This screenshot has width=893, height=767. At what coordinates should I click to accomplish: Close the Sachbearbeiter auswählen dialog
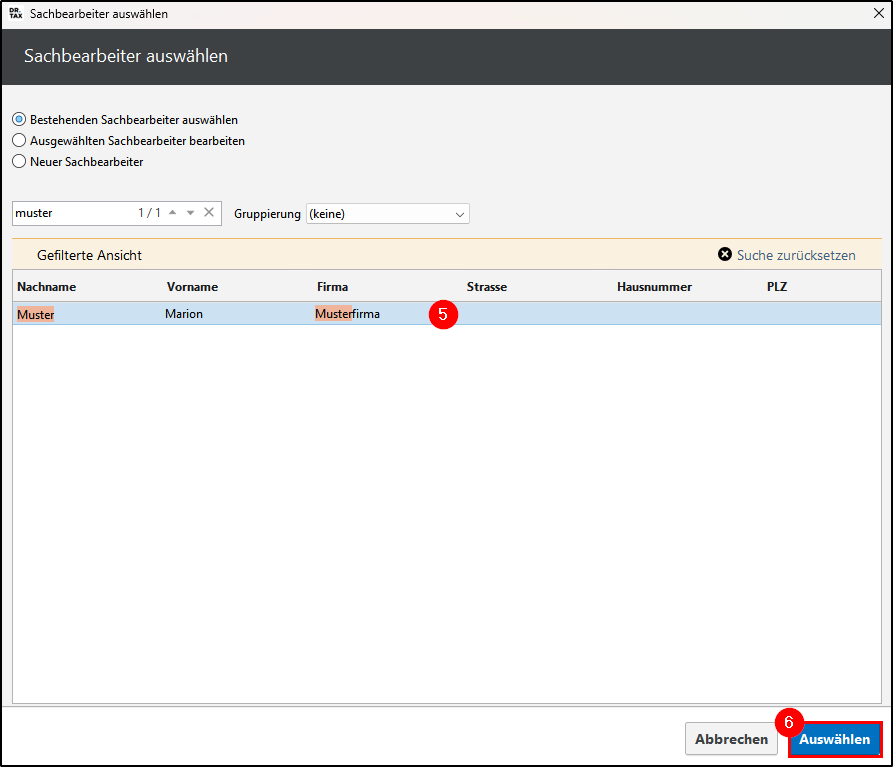[877, 14]
